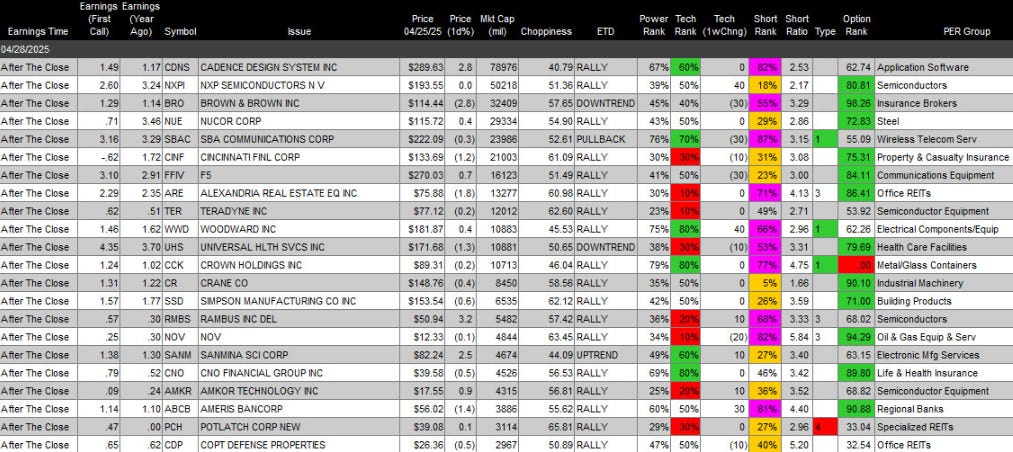Click the NOV symbol cell

180,337
